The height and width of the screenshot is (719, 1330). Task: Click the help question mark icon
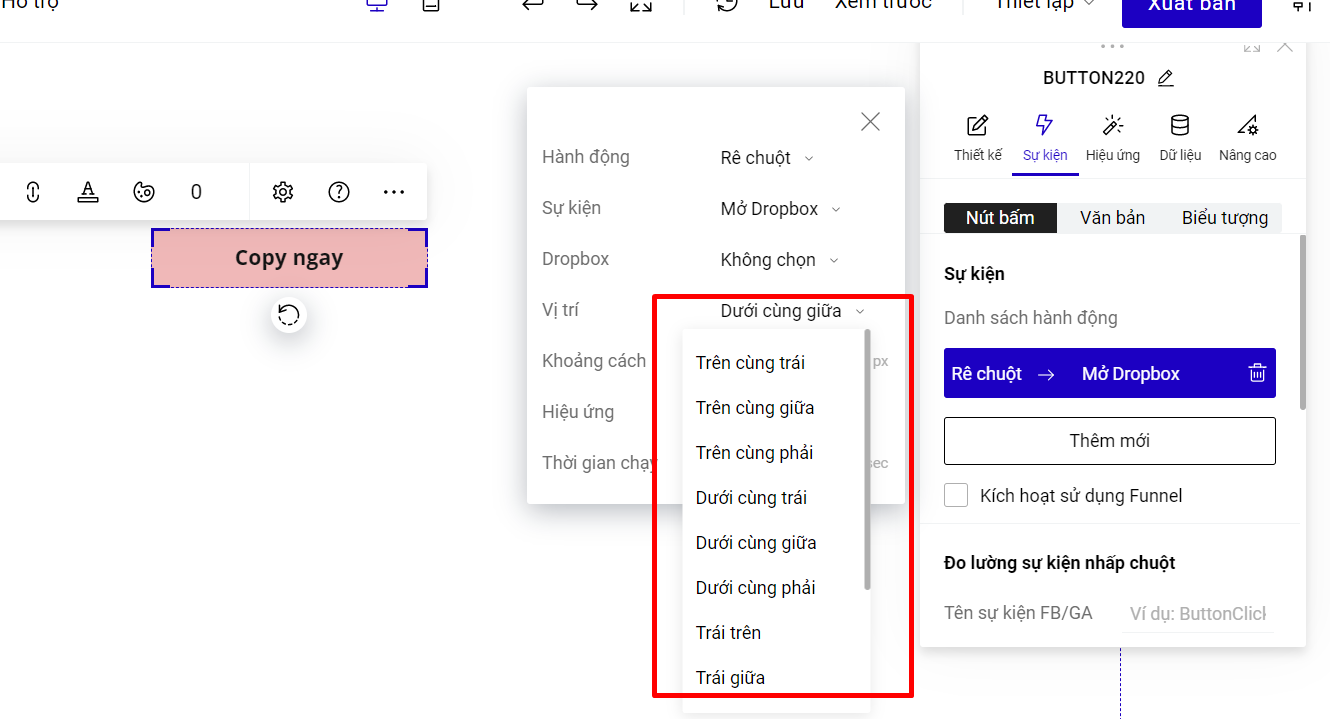[339, 192]
